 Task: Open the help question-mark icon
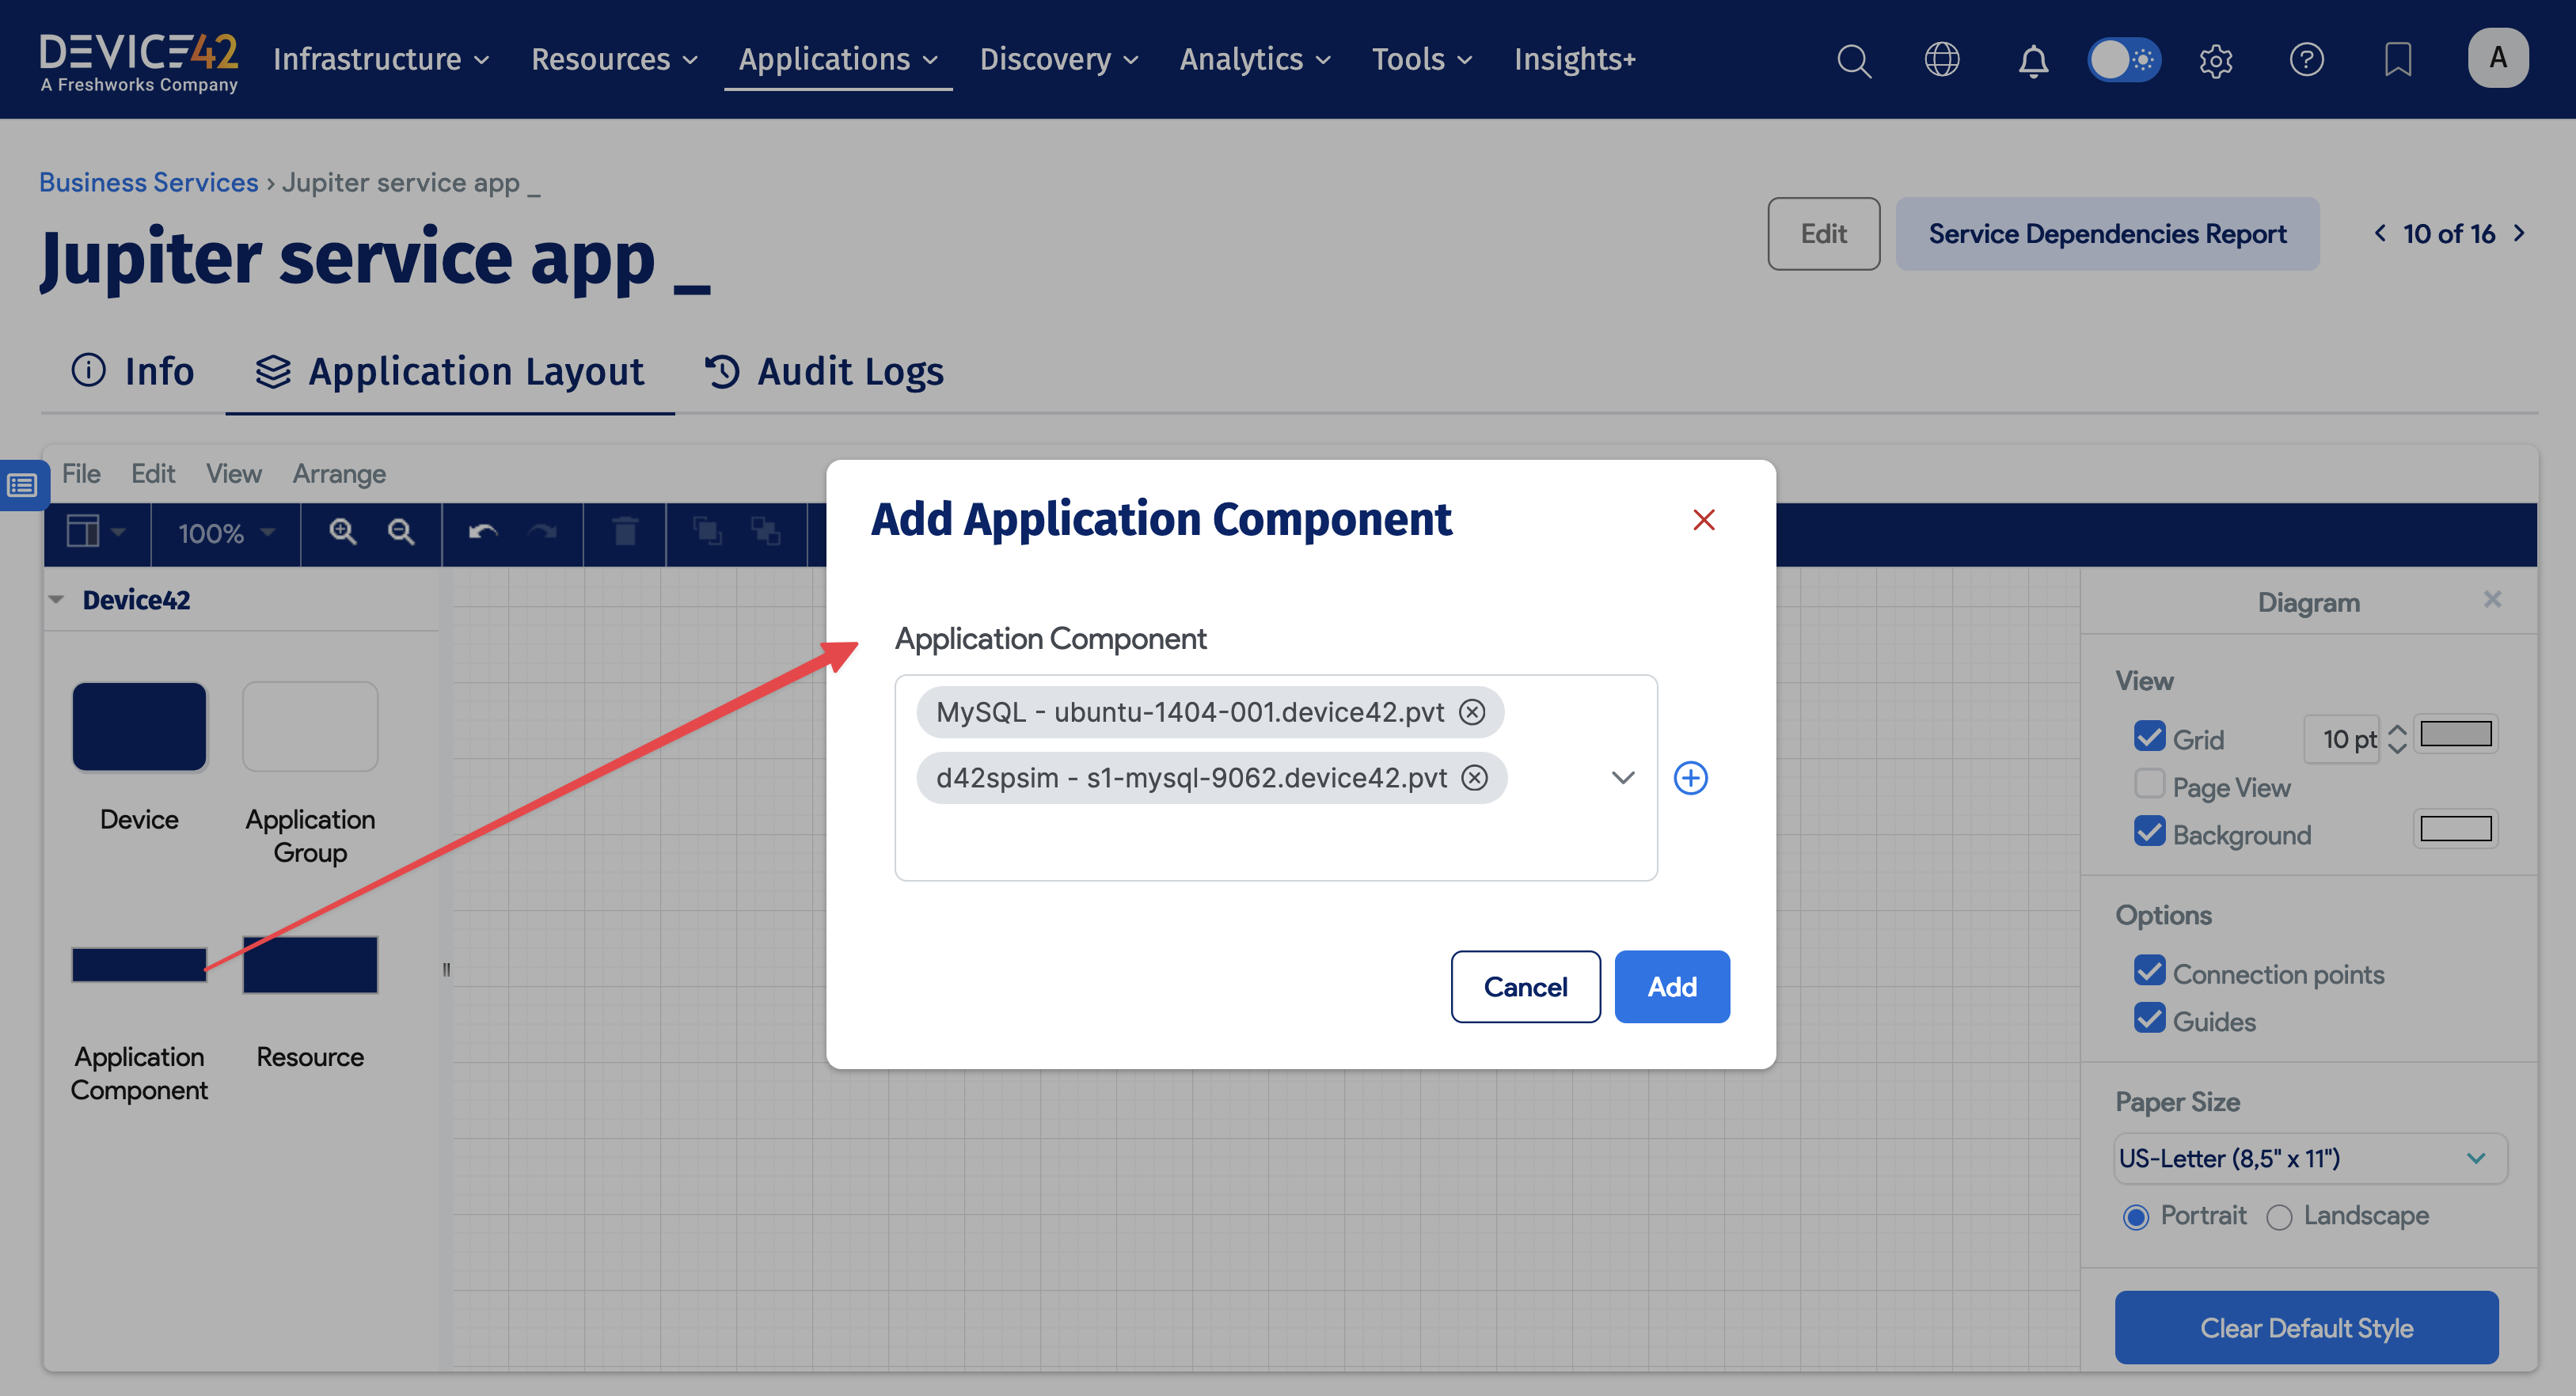click(2307, 60)
